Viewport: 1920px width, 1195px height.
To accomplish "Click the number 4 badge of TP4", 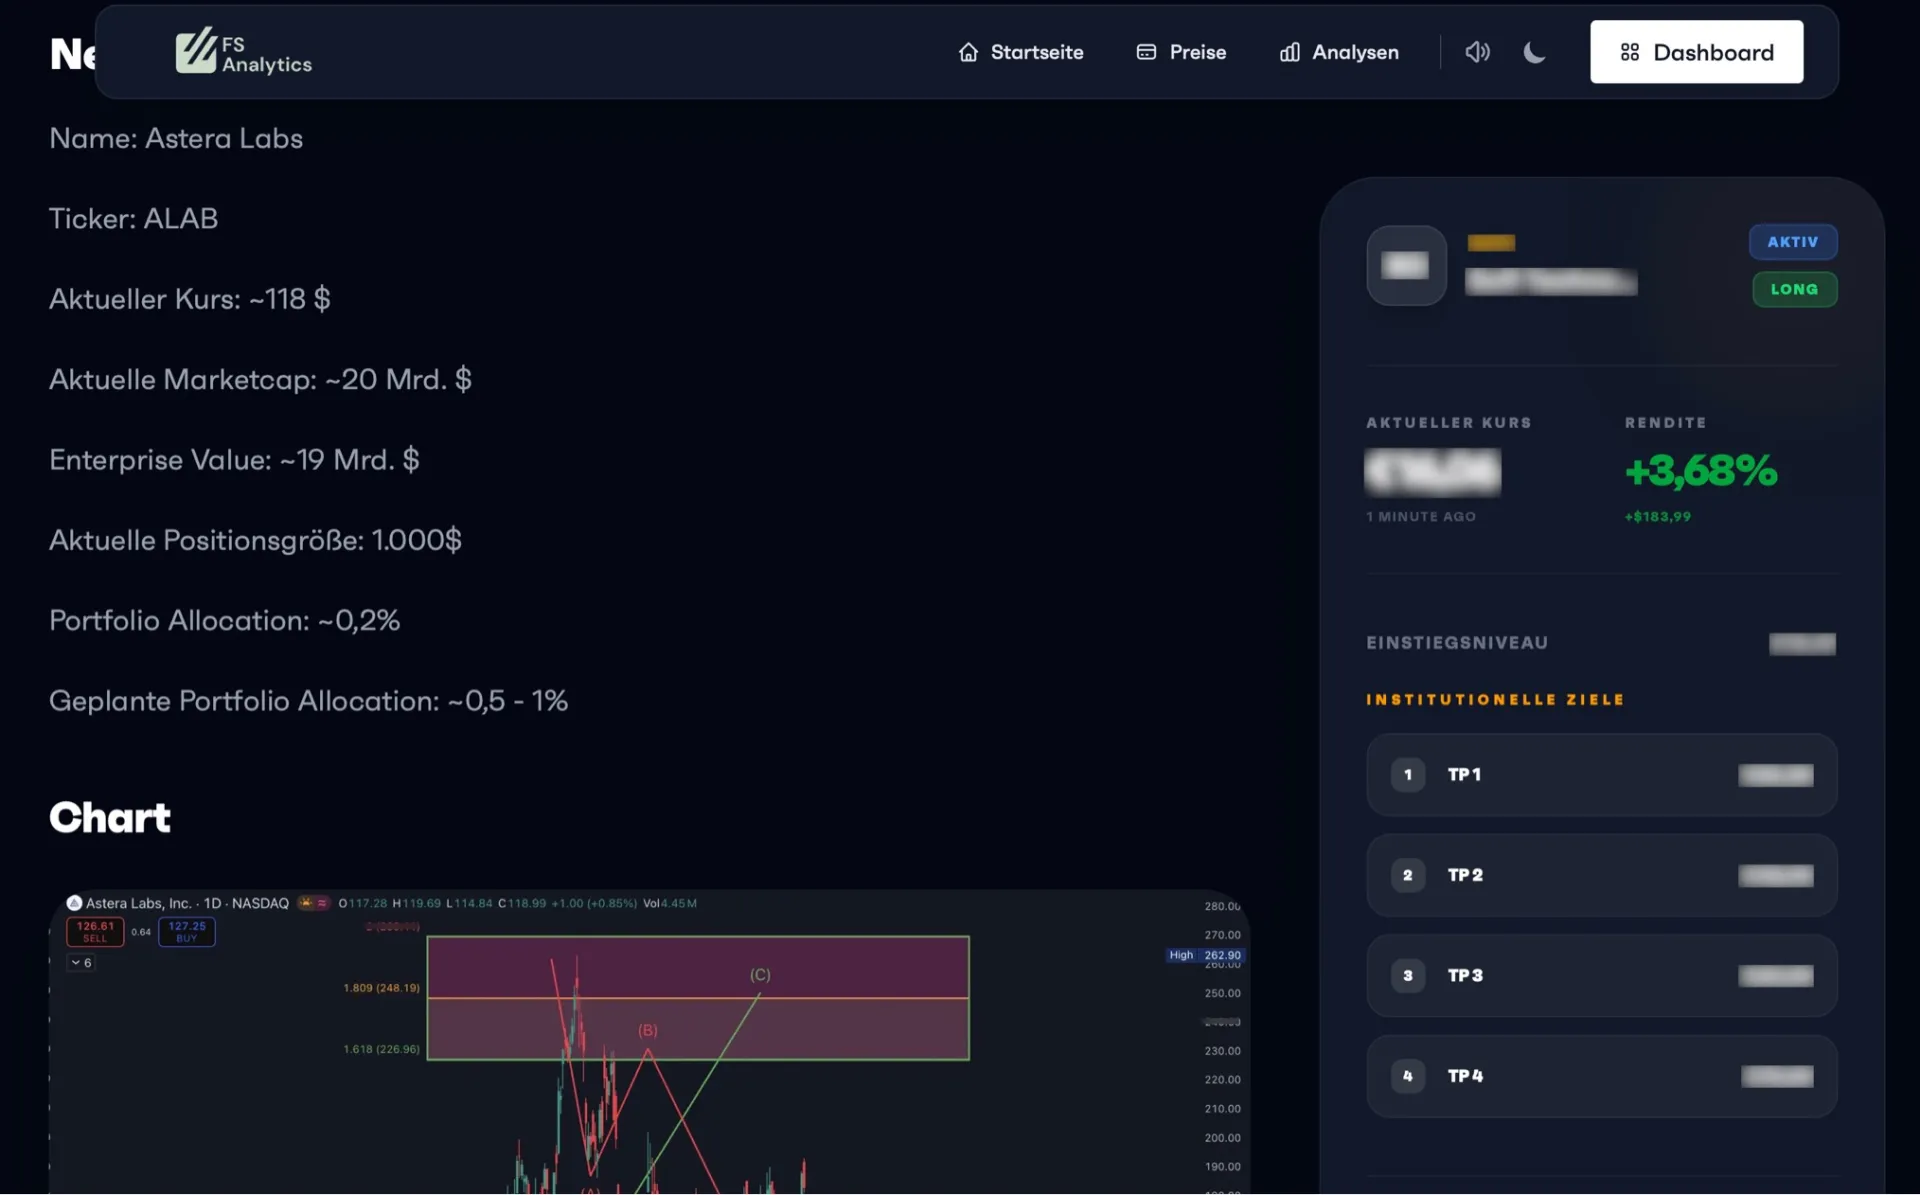I will [x=1408, y=1076].
